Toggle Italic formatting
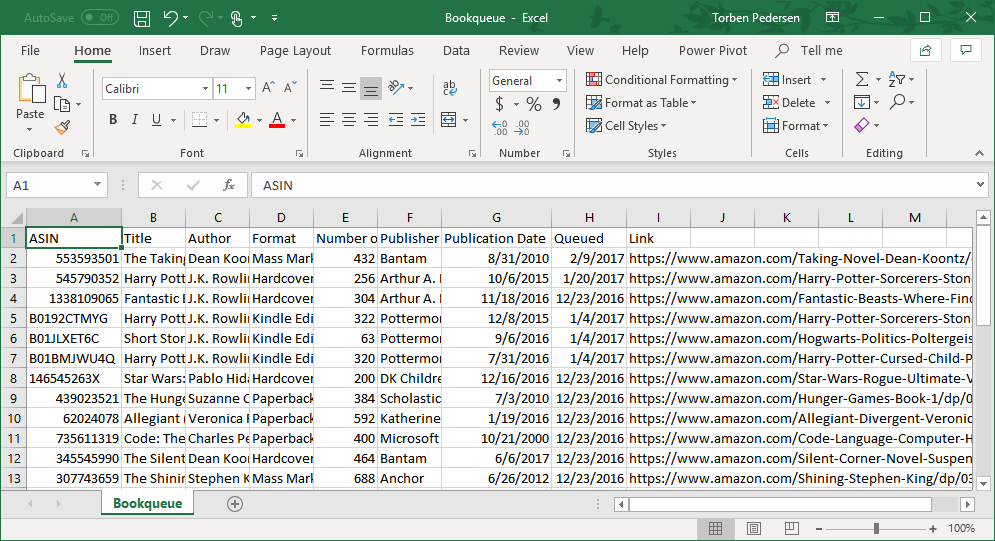The image size is (995, 541). [135, 119]
